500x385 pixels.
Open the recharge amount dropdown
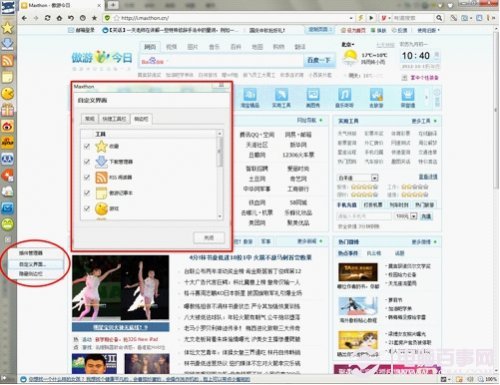point(414,216)
